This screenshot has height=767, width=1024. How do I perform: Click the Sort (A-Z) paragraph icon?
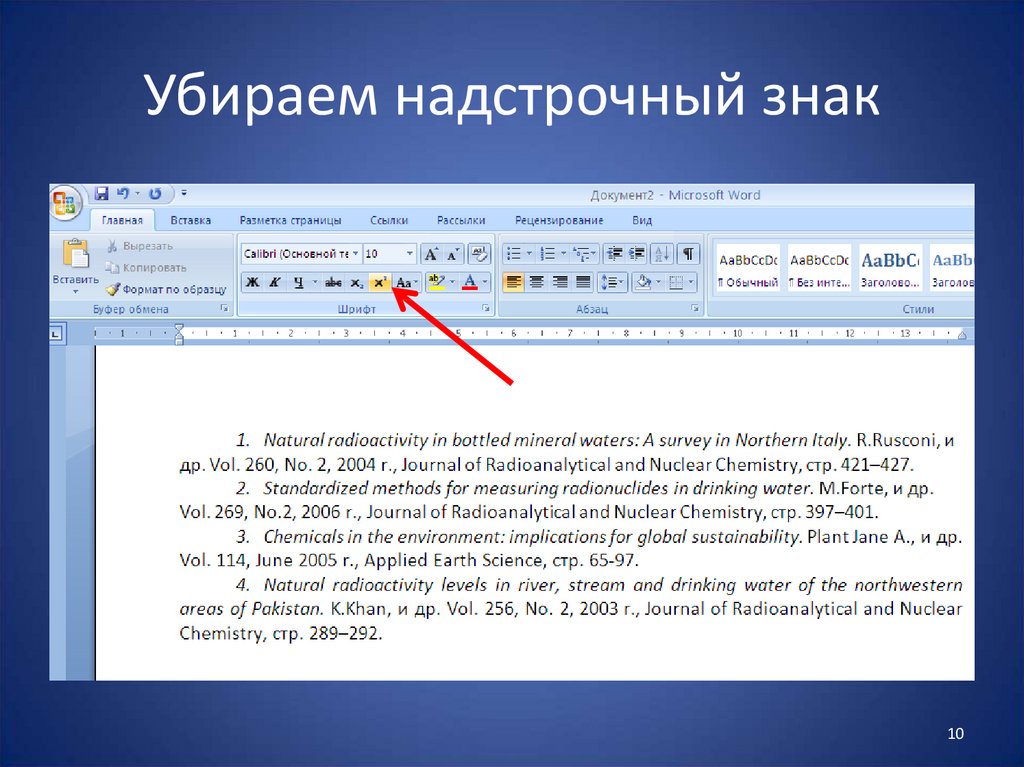(662, 254)
